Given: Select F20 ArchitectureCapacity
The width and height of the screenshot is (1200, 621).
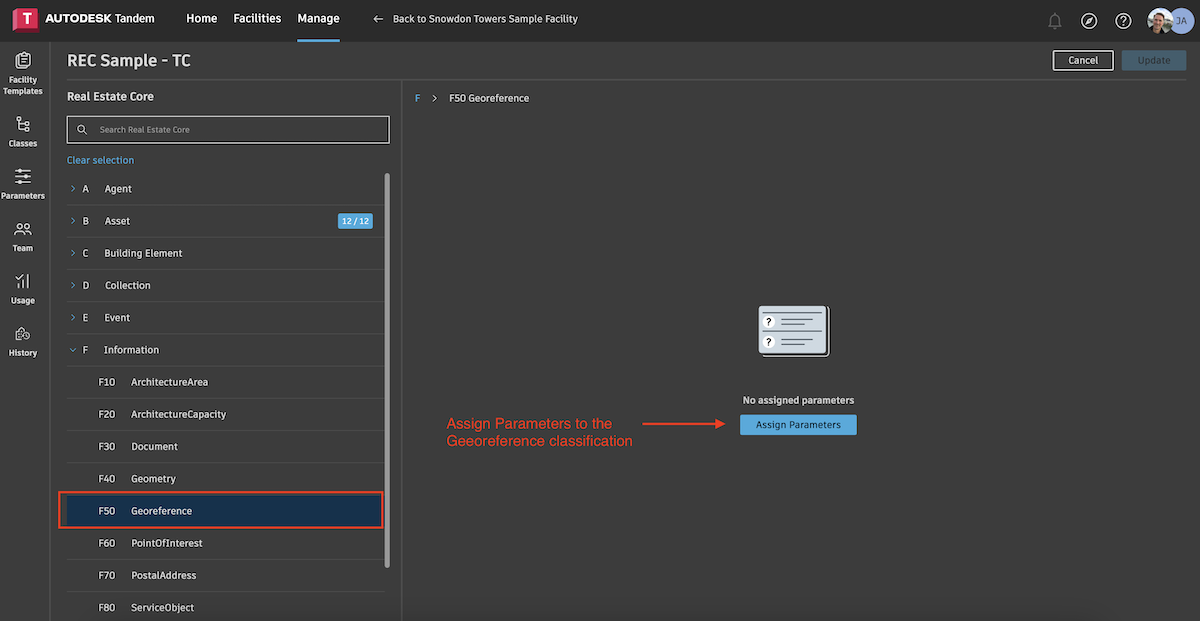Looking at the screenshot, I should 225,414.
